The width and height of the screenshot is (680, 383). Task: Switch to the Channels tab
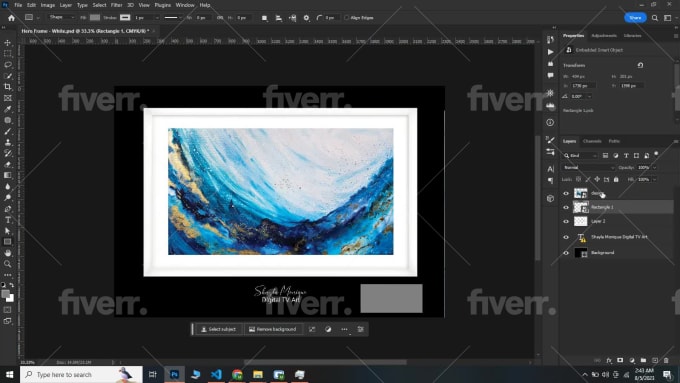click(592, 141)
